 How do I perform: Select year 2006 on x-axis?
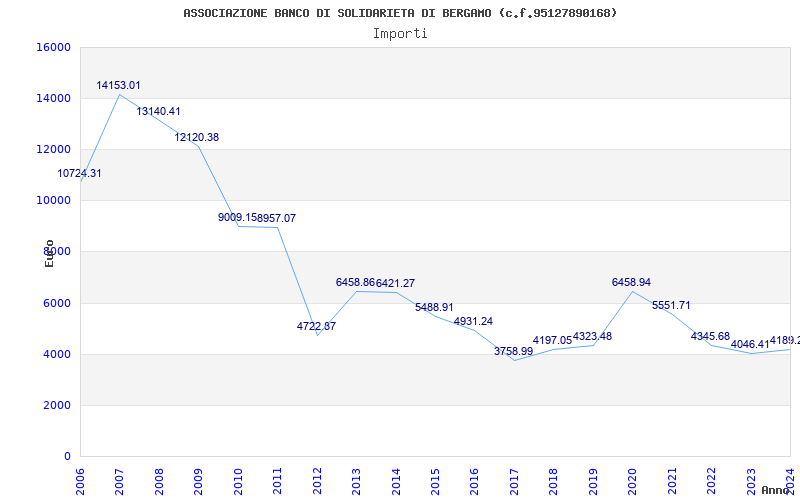click(x=80, y=481)
